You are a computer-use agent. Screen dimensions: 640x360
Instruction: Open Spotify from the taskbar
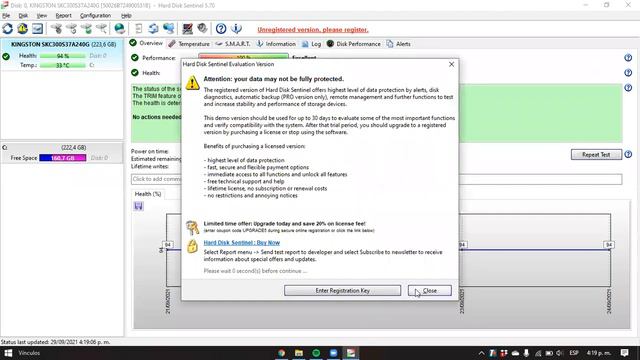tap(316, 353)
